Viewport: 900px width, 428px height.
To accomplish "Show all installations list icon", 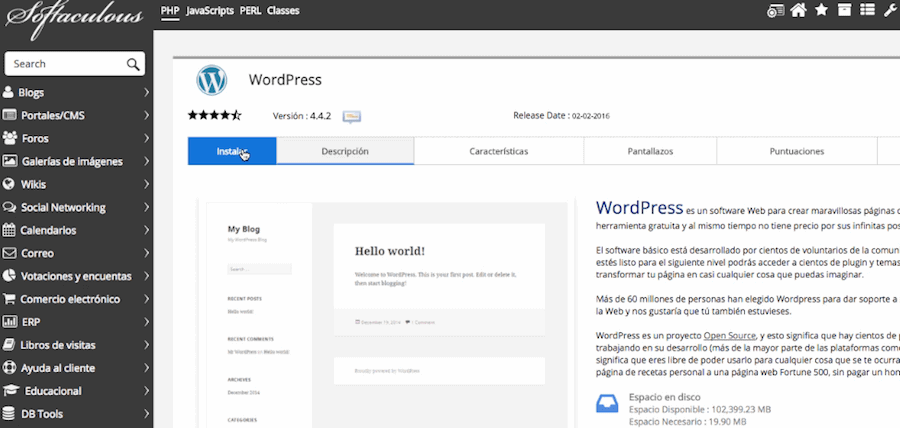I will (867, 10).
